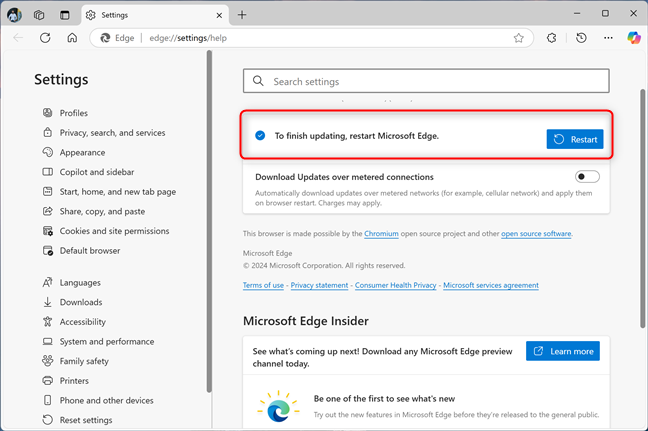Open the Chromium link

point(381,234)
